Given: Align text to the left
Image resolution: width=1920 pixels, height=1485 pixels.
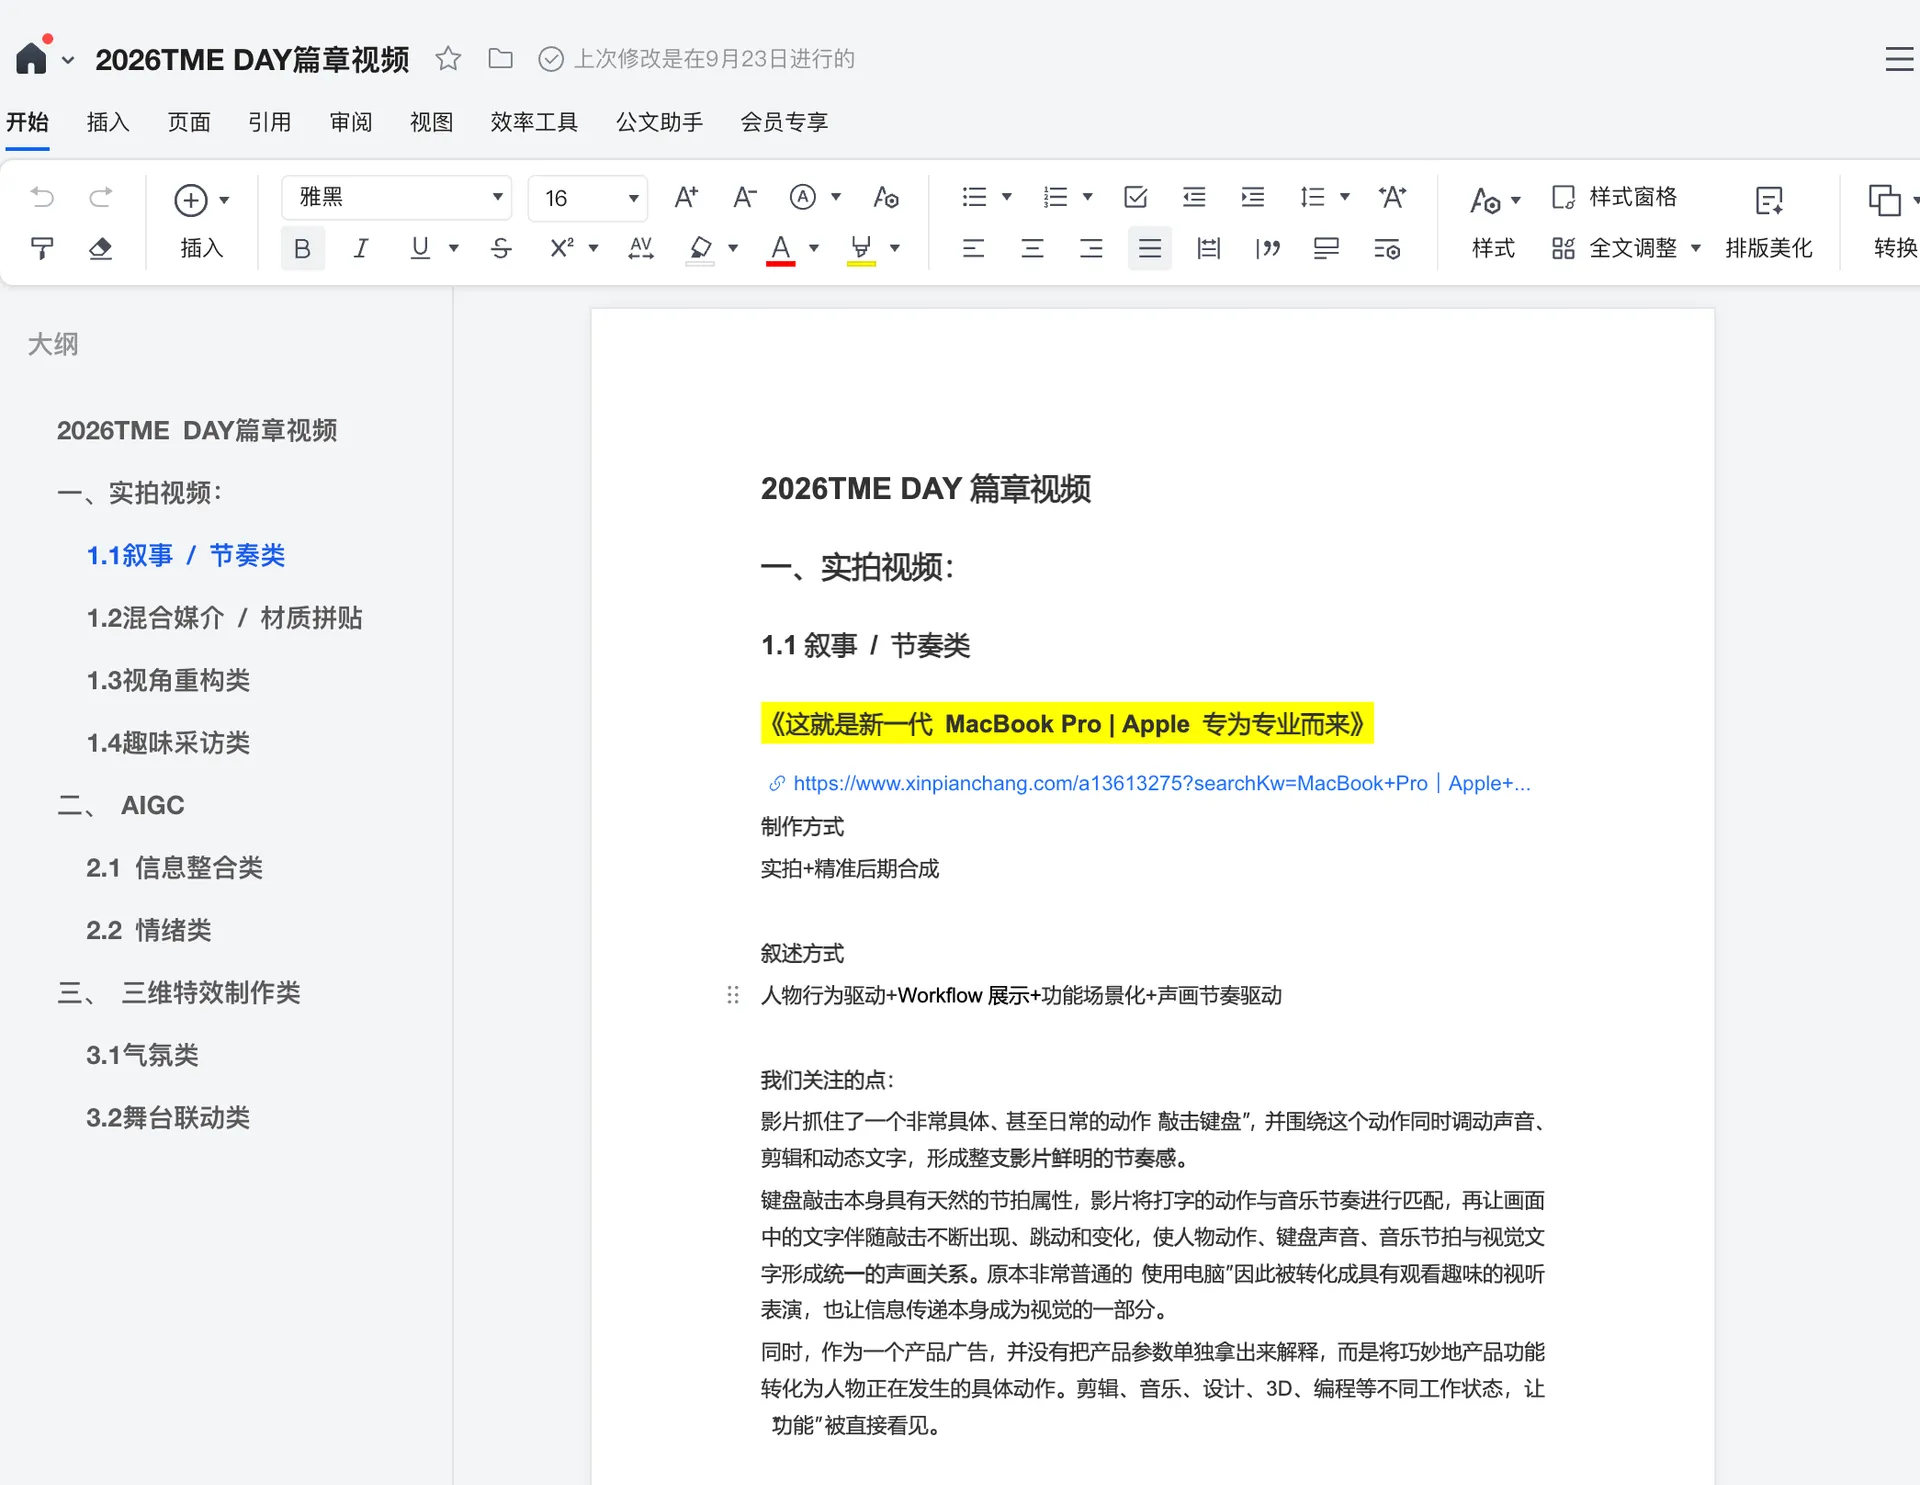Looking at the screenshot, I should (x=973, y=248).
